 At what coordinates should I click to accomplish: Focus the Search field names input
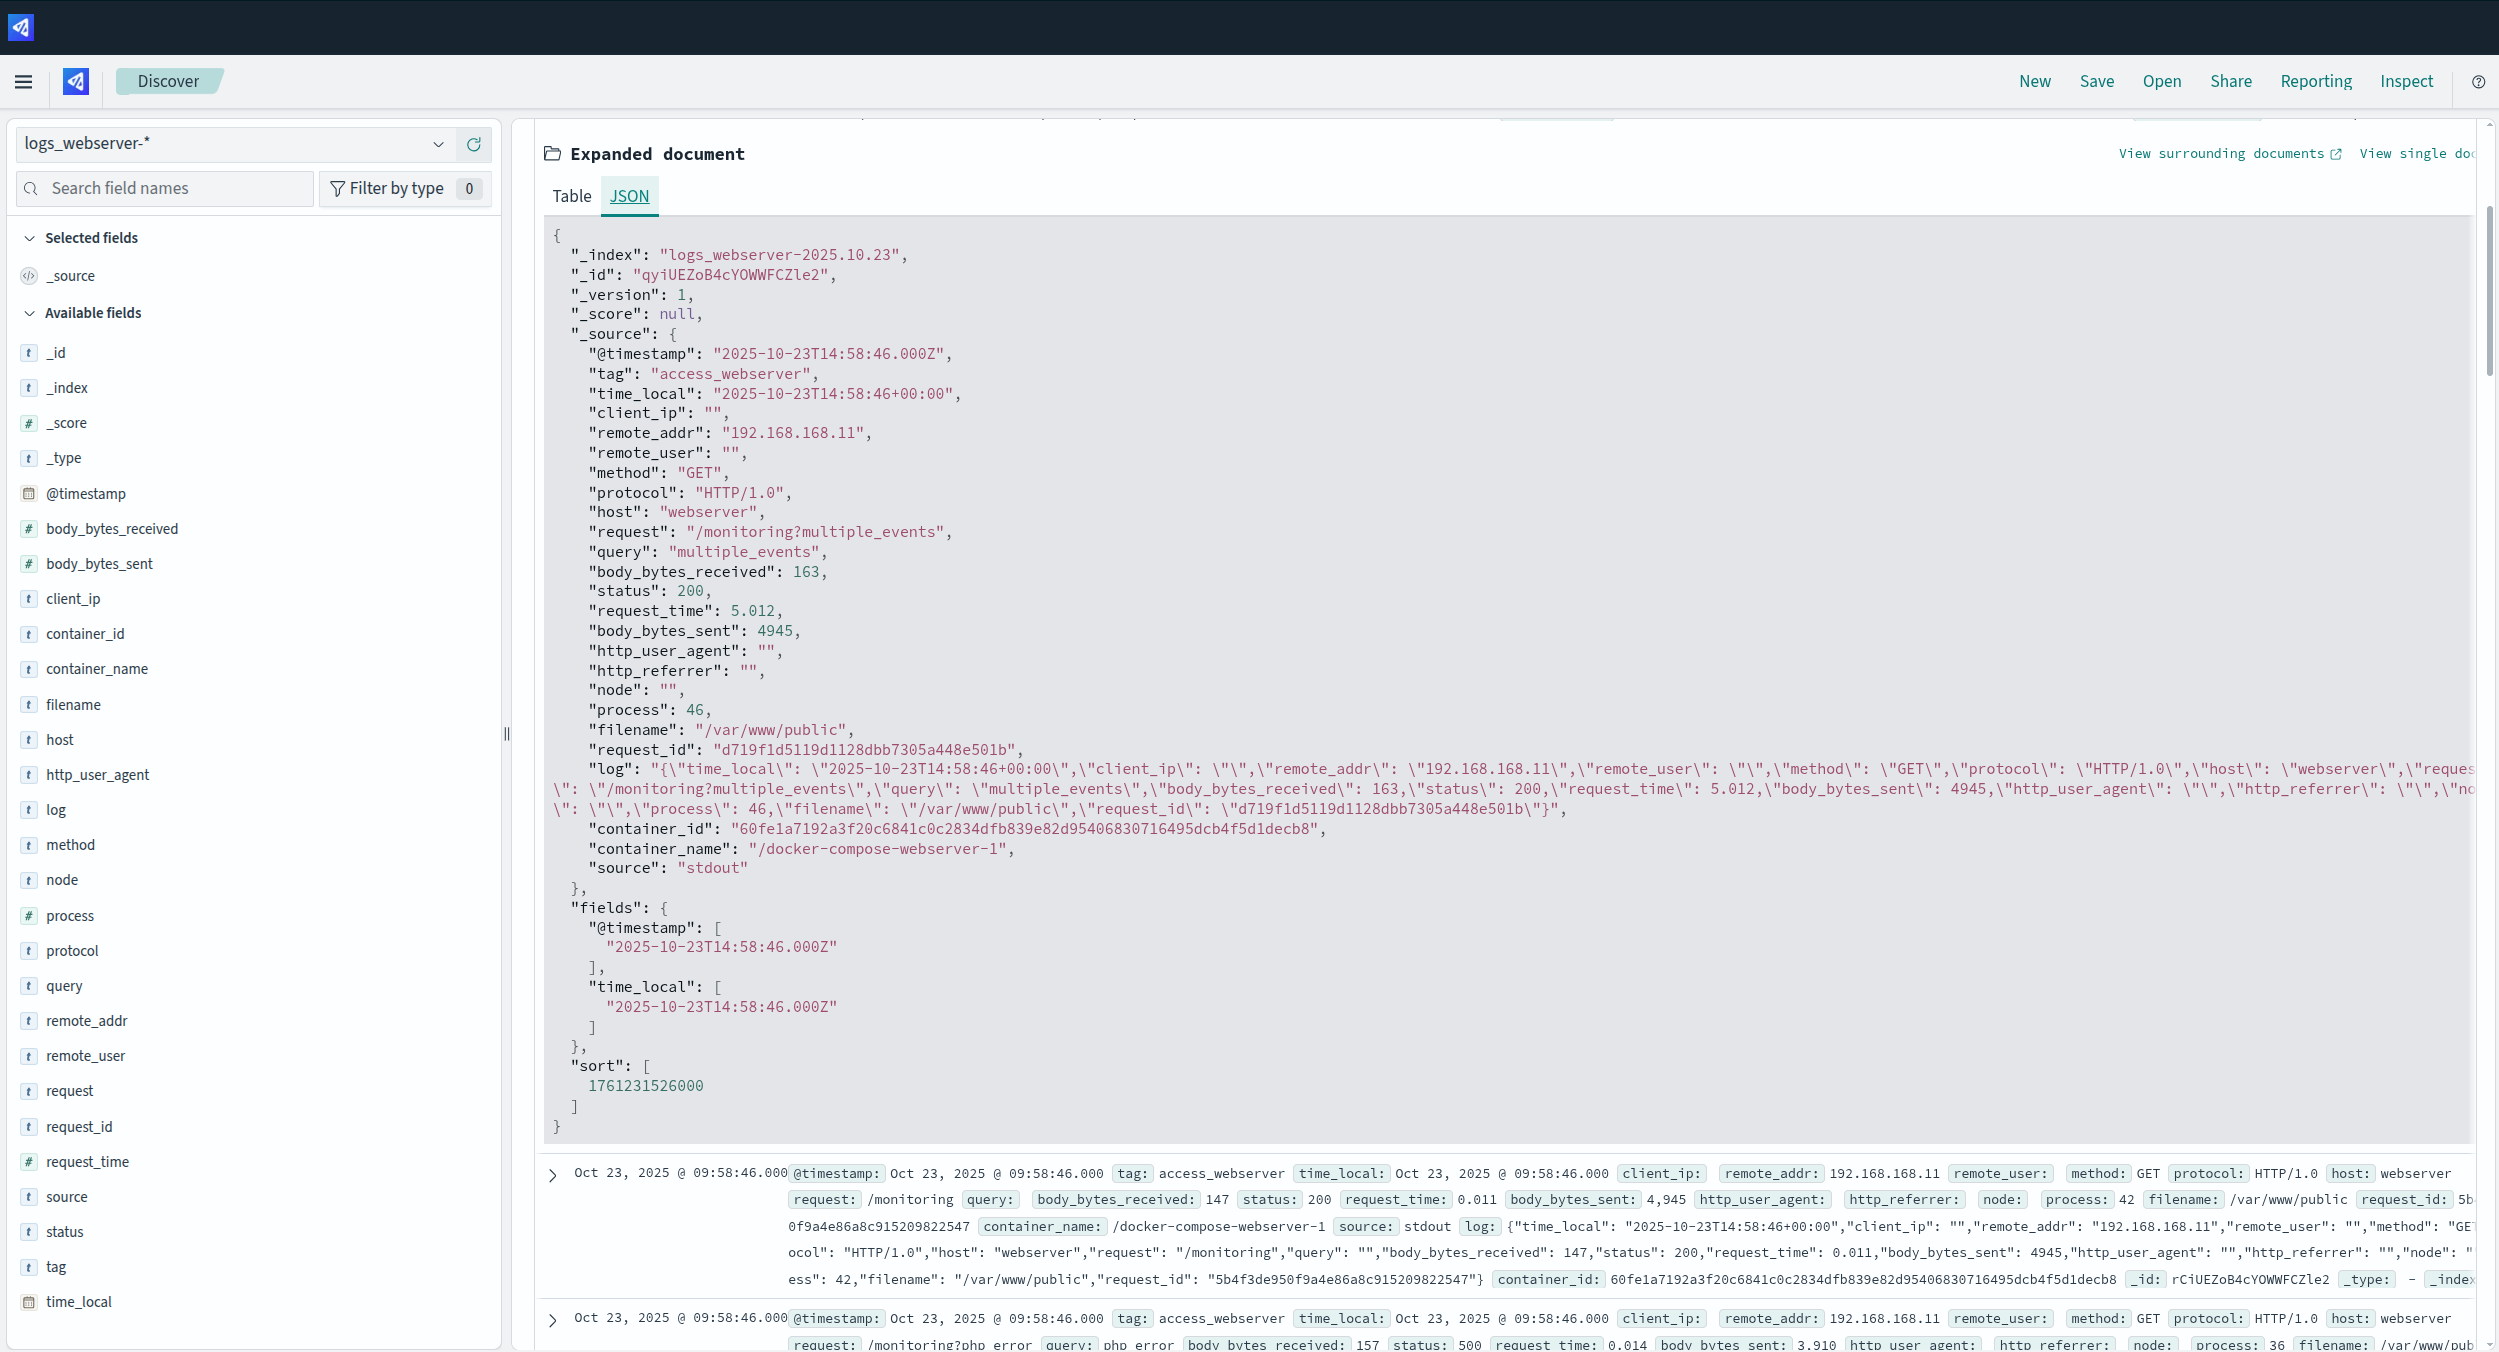[175, 189]
